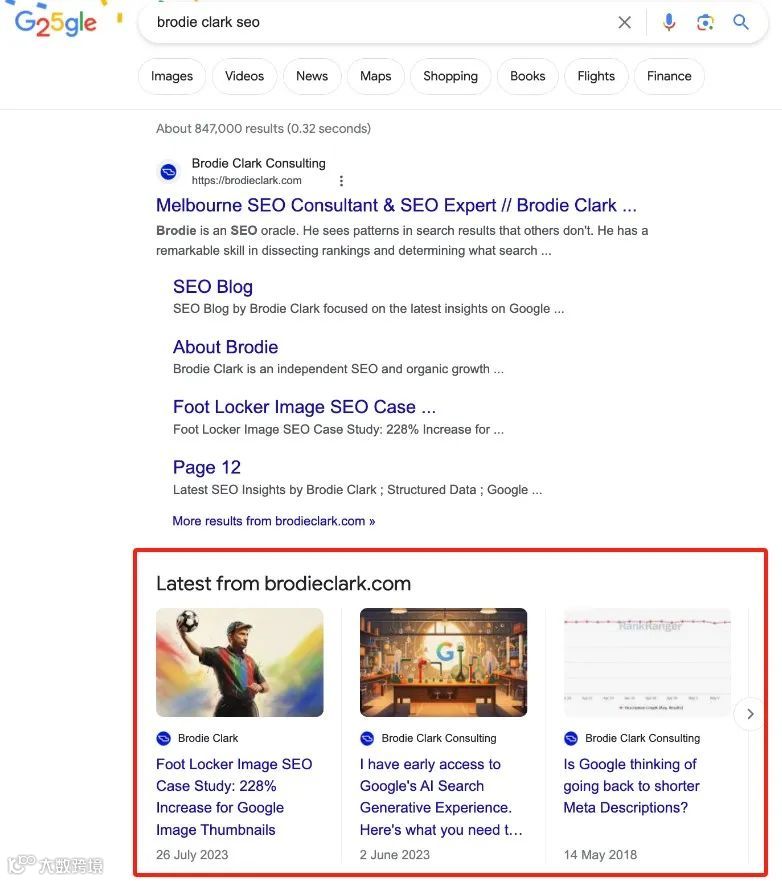Open 'Melbourne SEO Consultant & SEO Expert' result

(x=397, y=206)
